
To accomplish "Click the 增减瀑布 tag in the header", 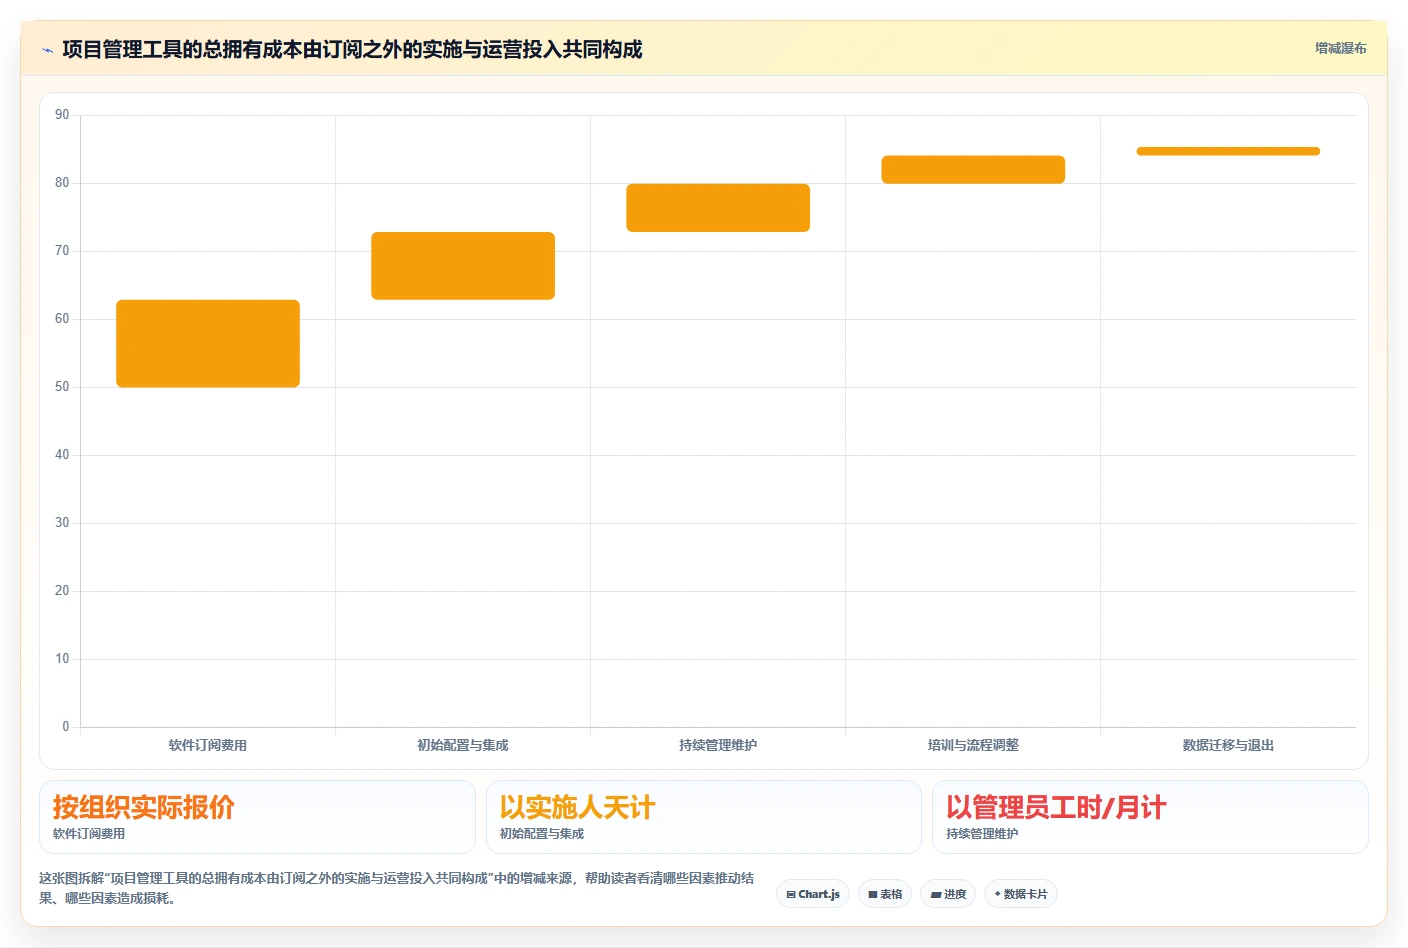I will 1340,48.
